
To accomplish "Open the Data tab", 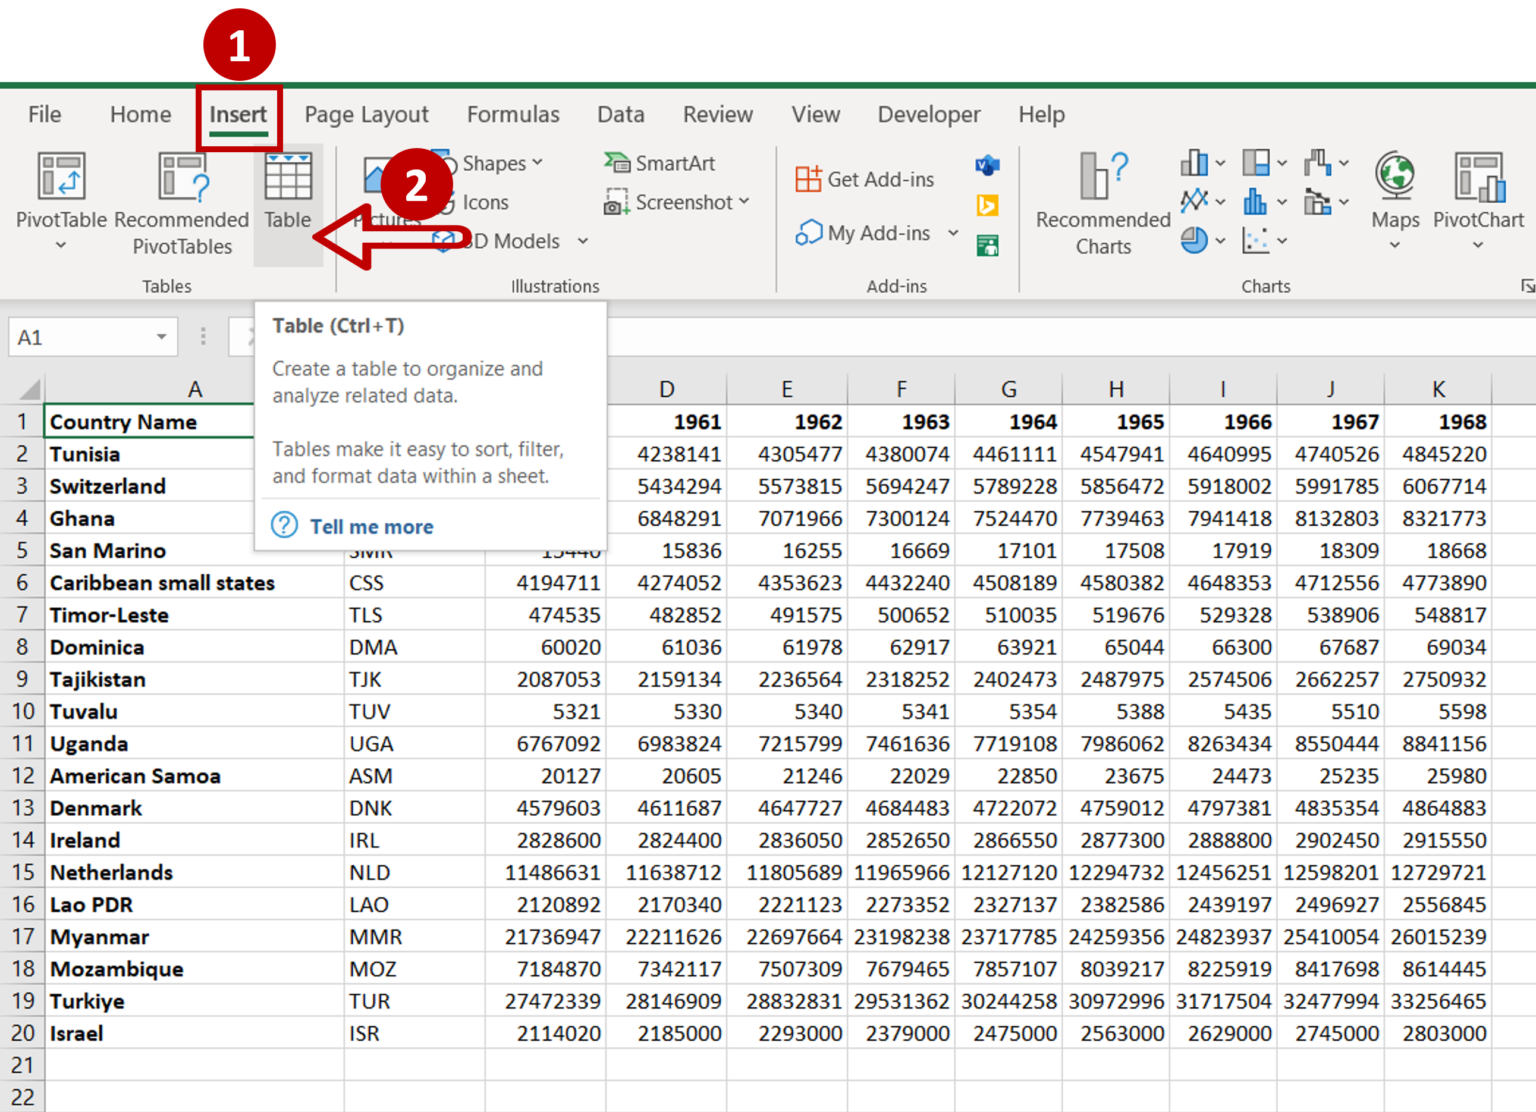I will tap(621, 115).
